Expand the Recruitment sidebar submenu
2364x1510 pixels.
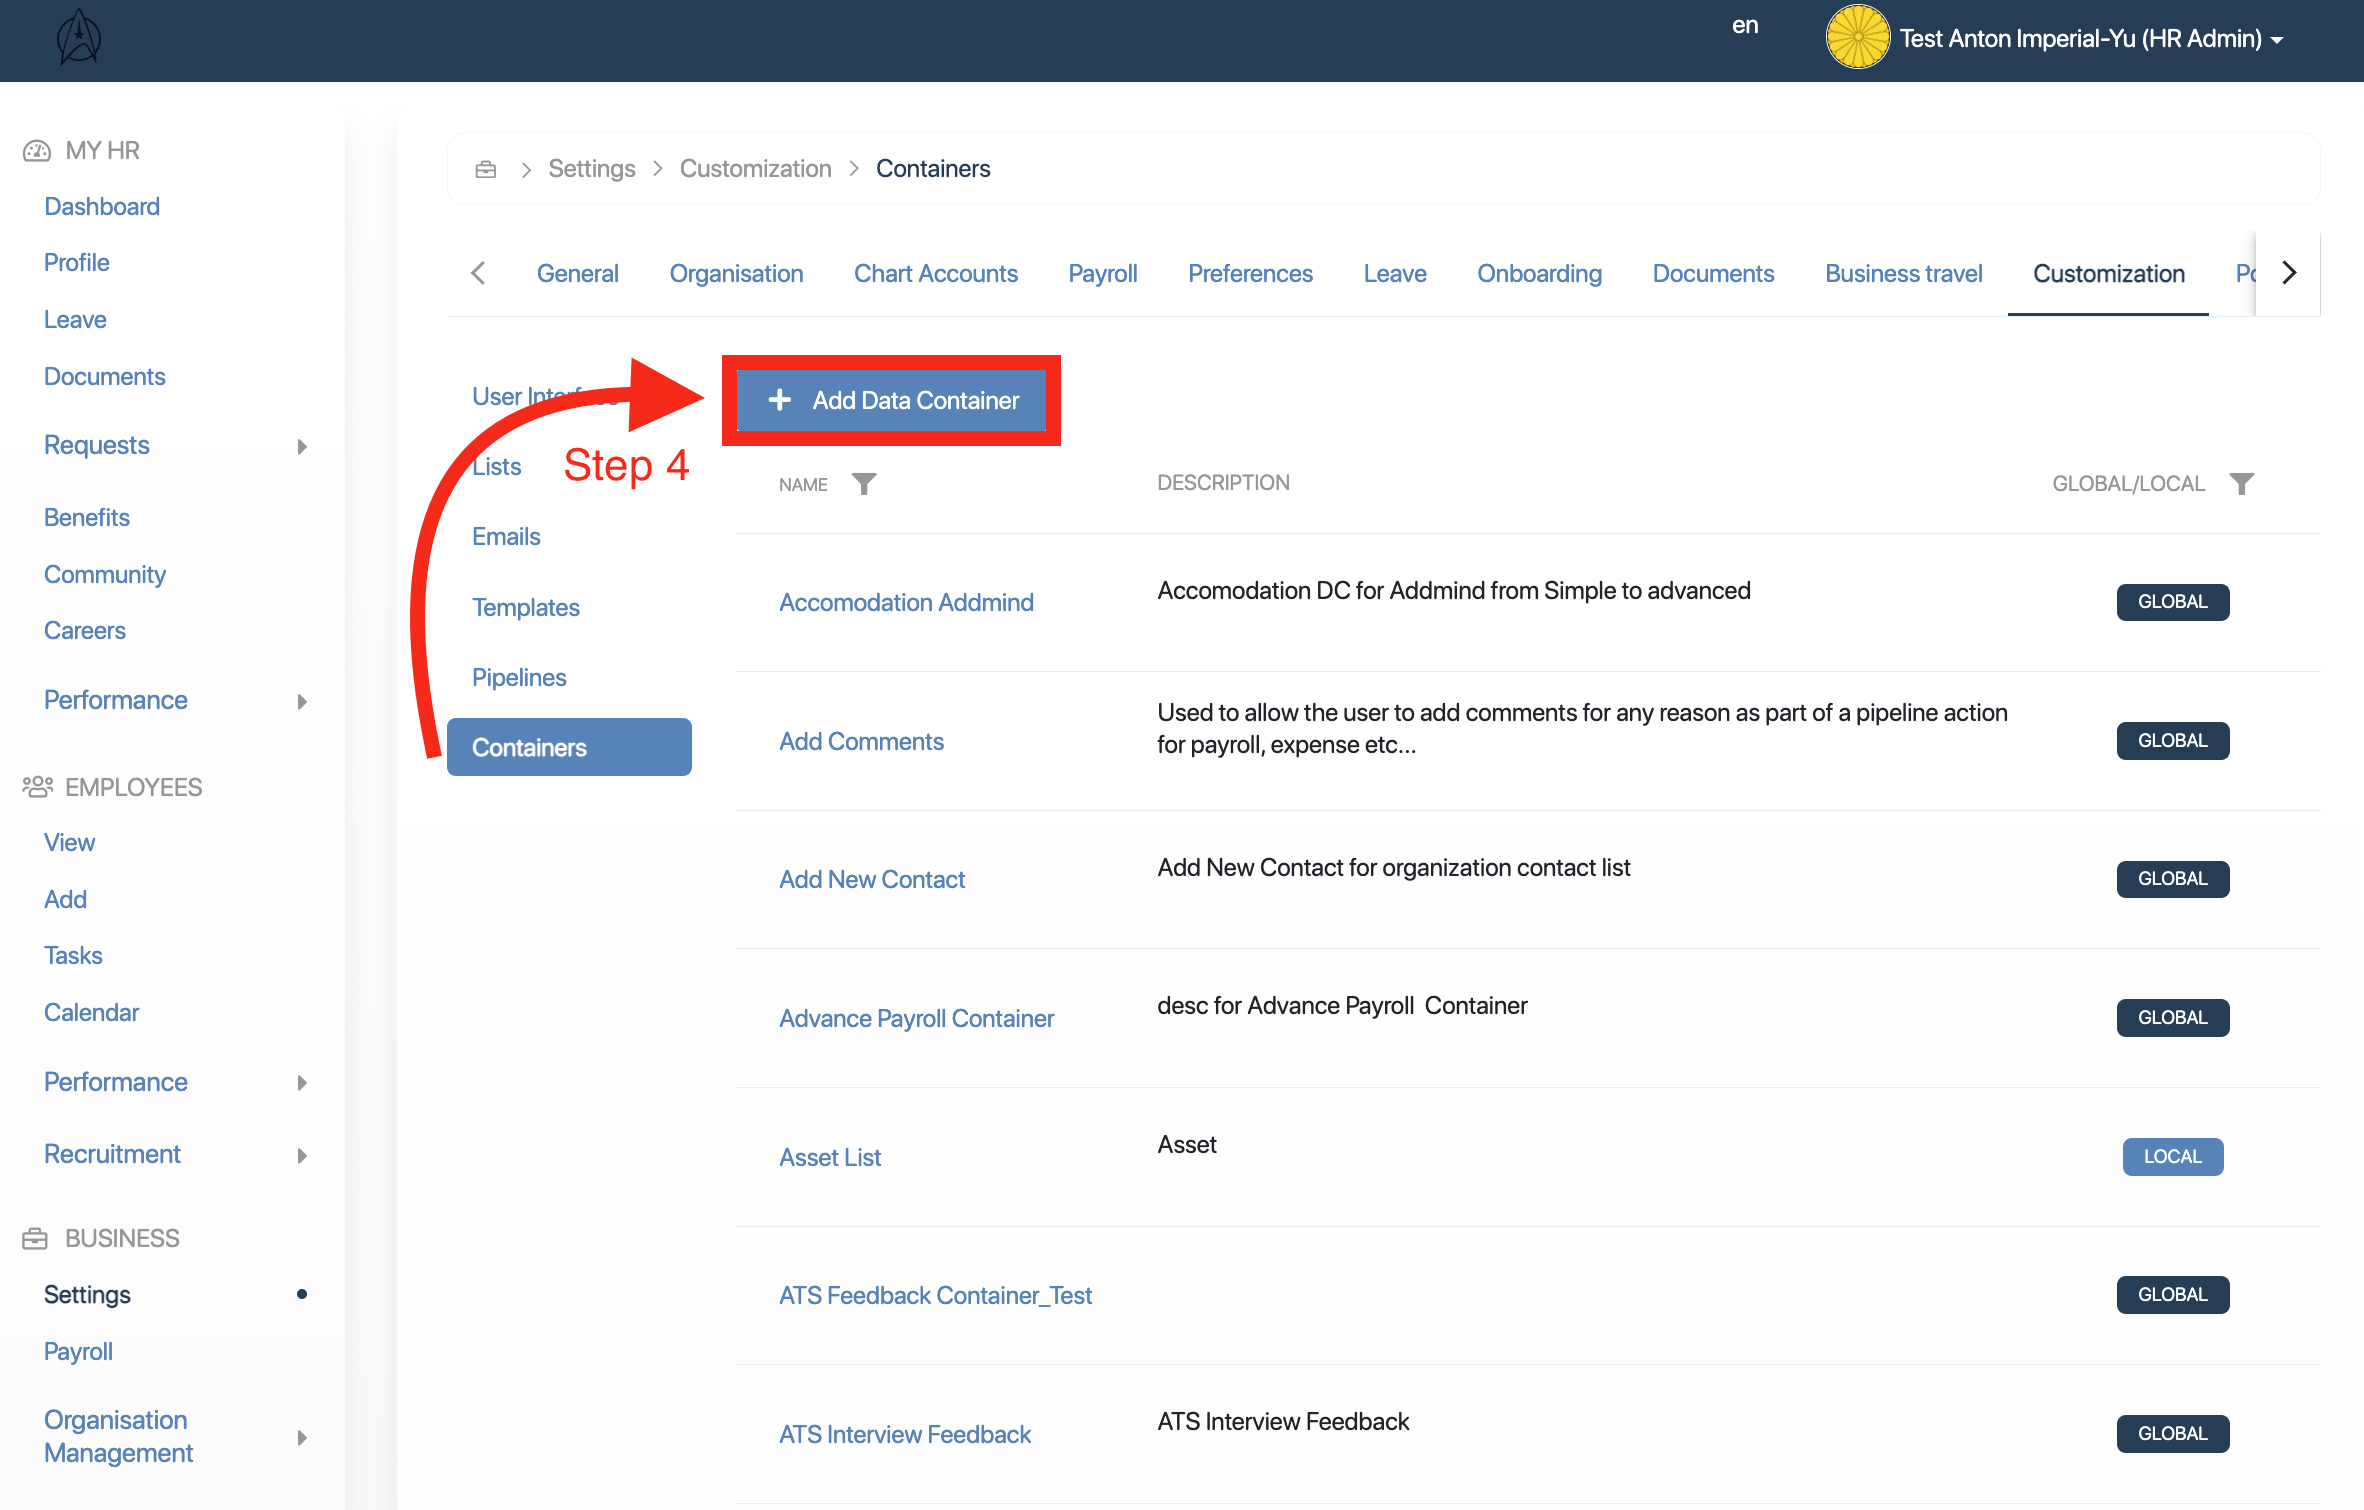tap(302, 1155)
